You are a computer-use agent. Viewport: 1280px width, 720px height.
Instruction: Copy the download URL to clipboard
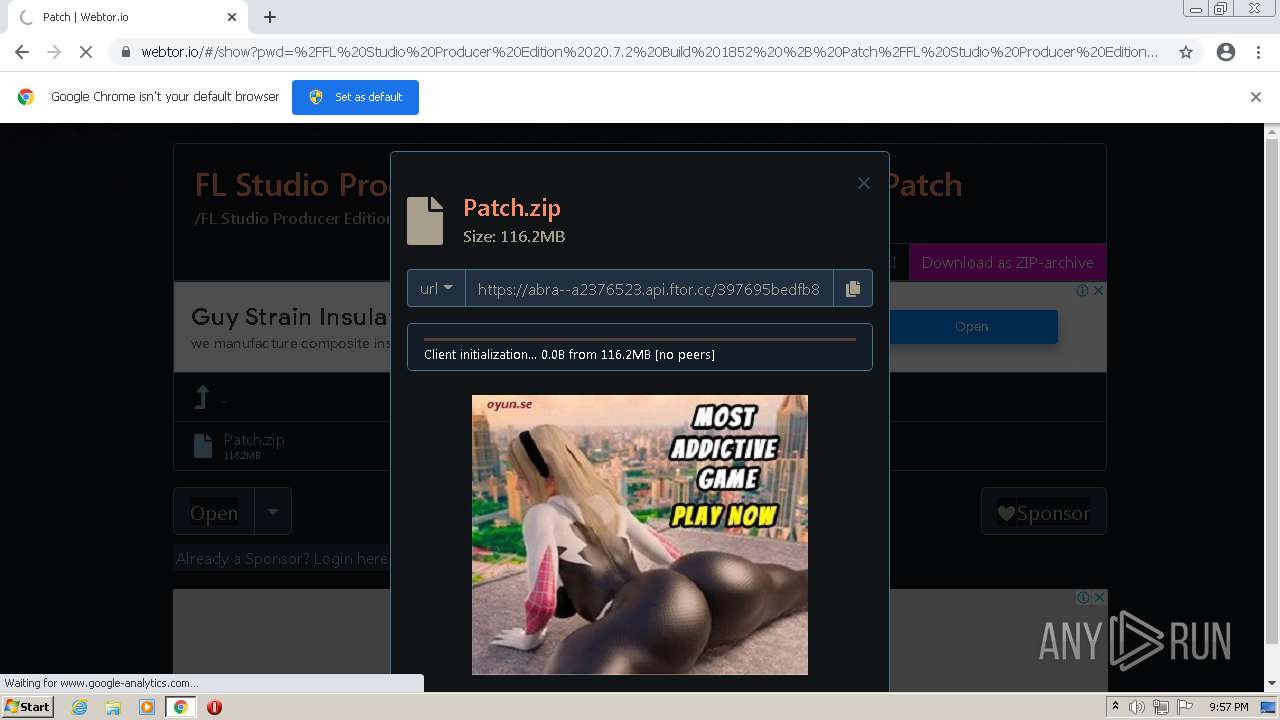click(x=853, y=289)
